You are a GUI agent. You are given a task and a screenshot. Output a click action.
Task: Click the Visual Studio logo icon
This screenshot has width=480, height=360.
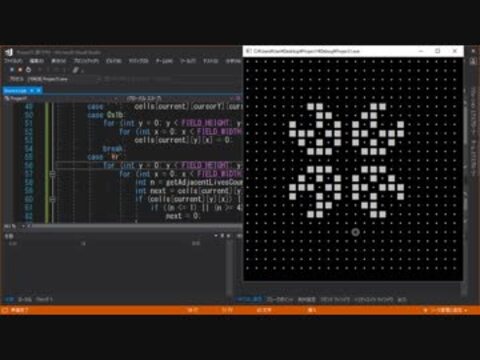tap(9, 52)
